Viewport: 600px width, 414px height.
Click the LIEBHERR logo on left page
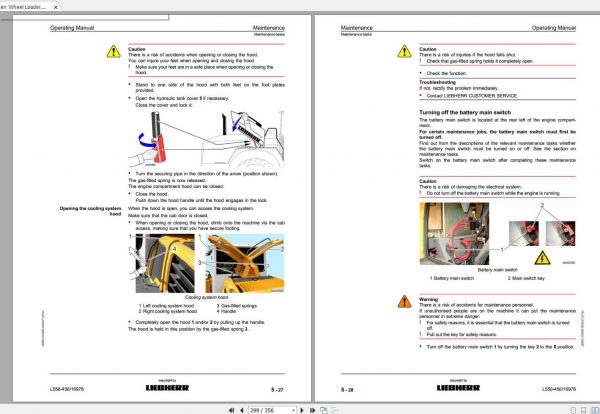point(167,388)
